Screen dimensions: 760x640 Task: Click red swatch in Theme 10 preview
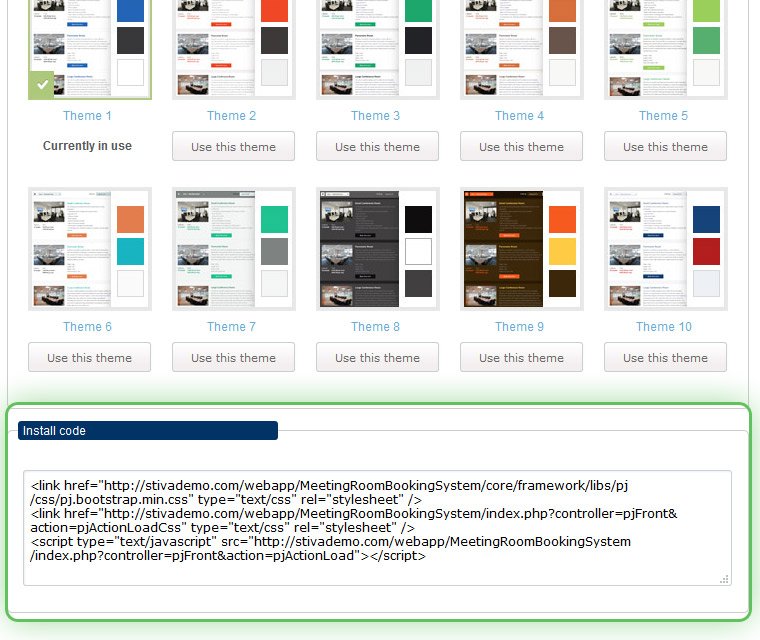(706, 251)
